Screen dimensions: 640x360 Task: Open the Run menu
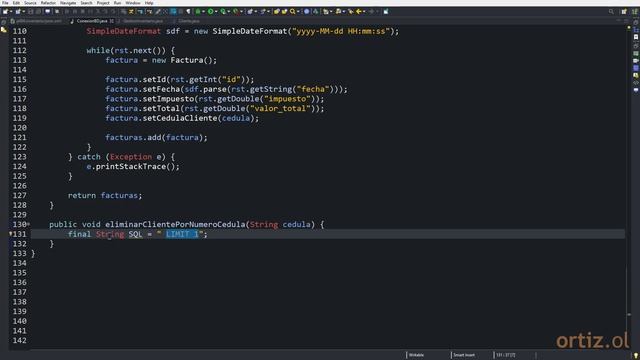click(118, 3)
